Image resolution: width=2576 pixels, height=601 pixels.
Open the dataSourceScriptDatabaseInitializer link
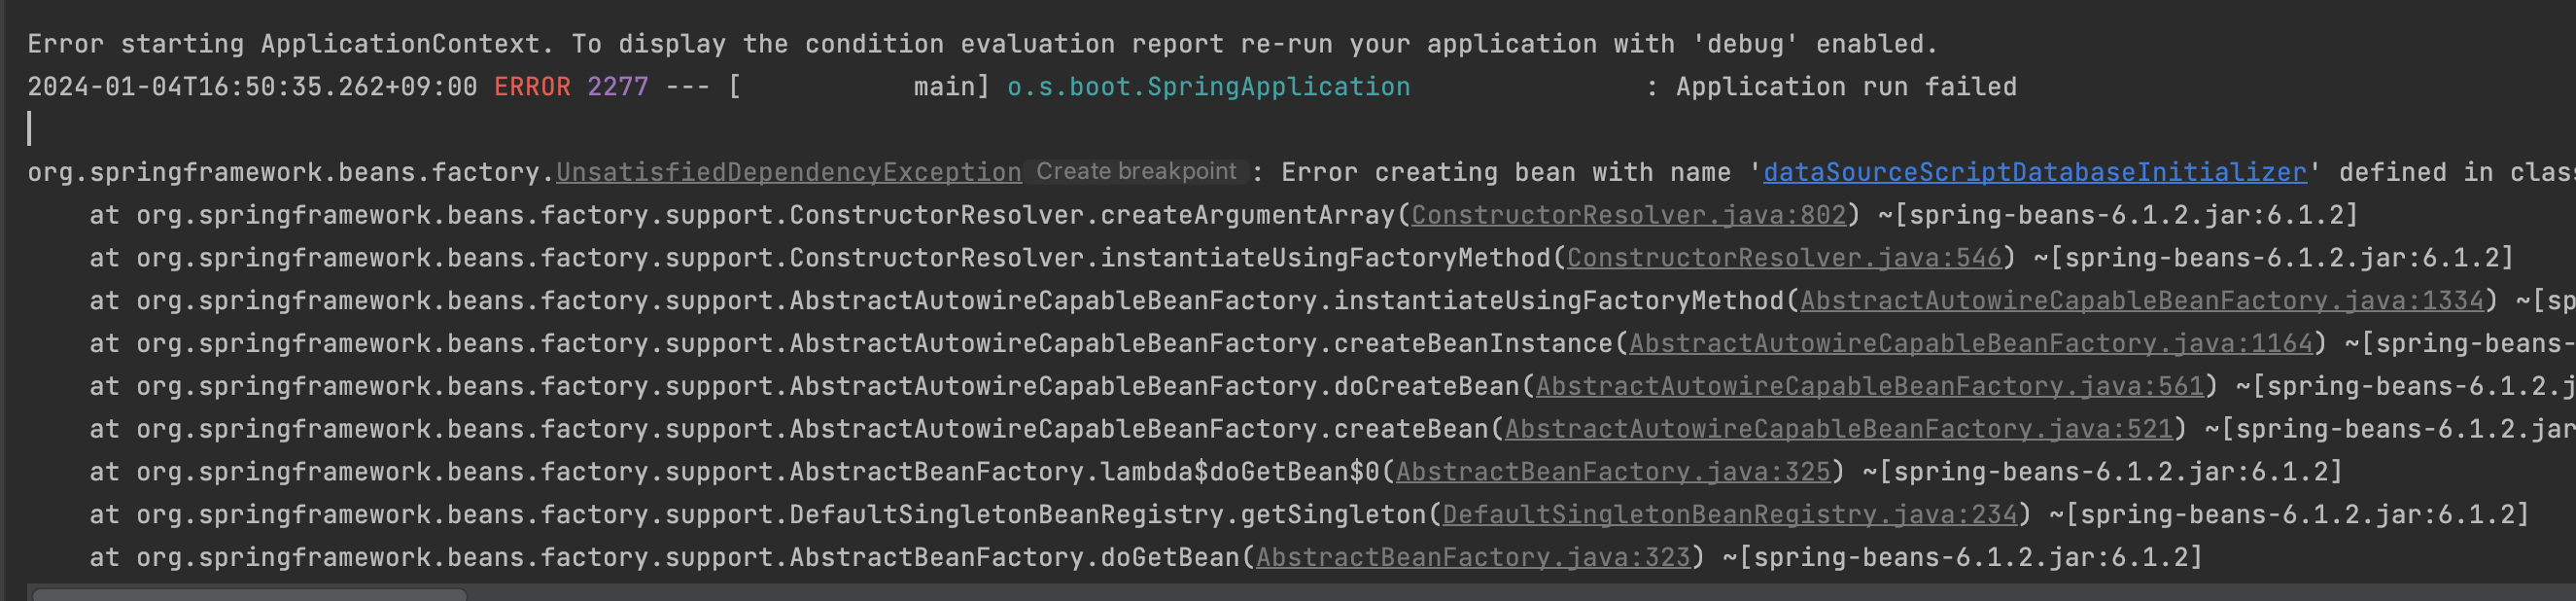pos(2035,172)
